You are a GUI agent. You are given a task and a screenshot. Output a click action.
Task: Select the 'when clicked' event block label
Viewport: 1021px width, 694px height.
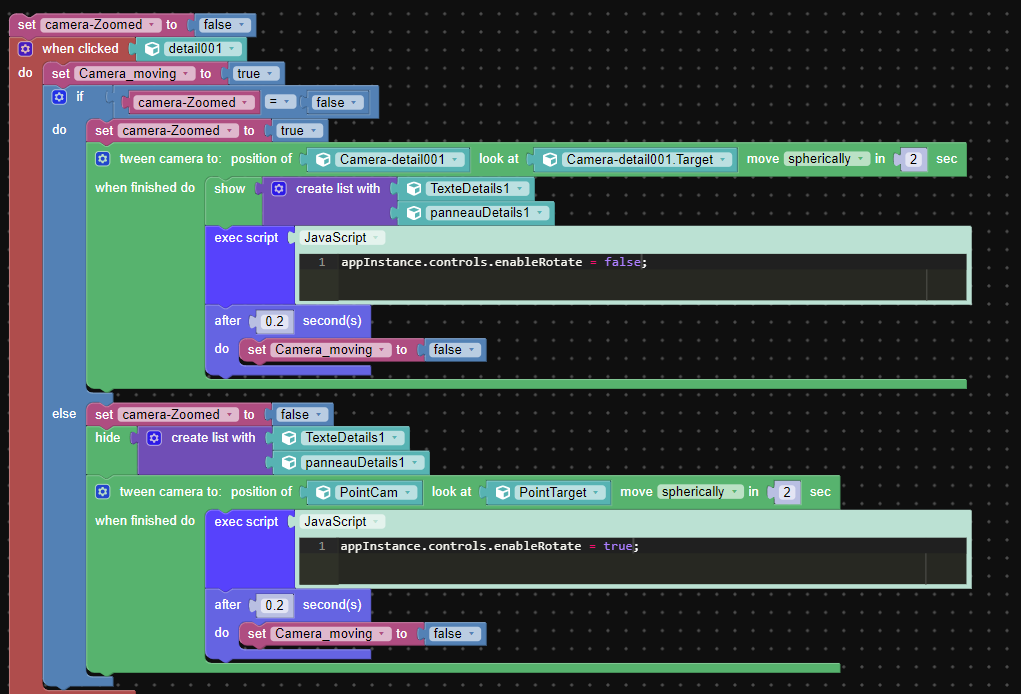[x=80, y=49]
